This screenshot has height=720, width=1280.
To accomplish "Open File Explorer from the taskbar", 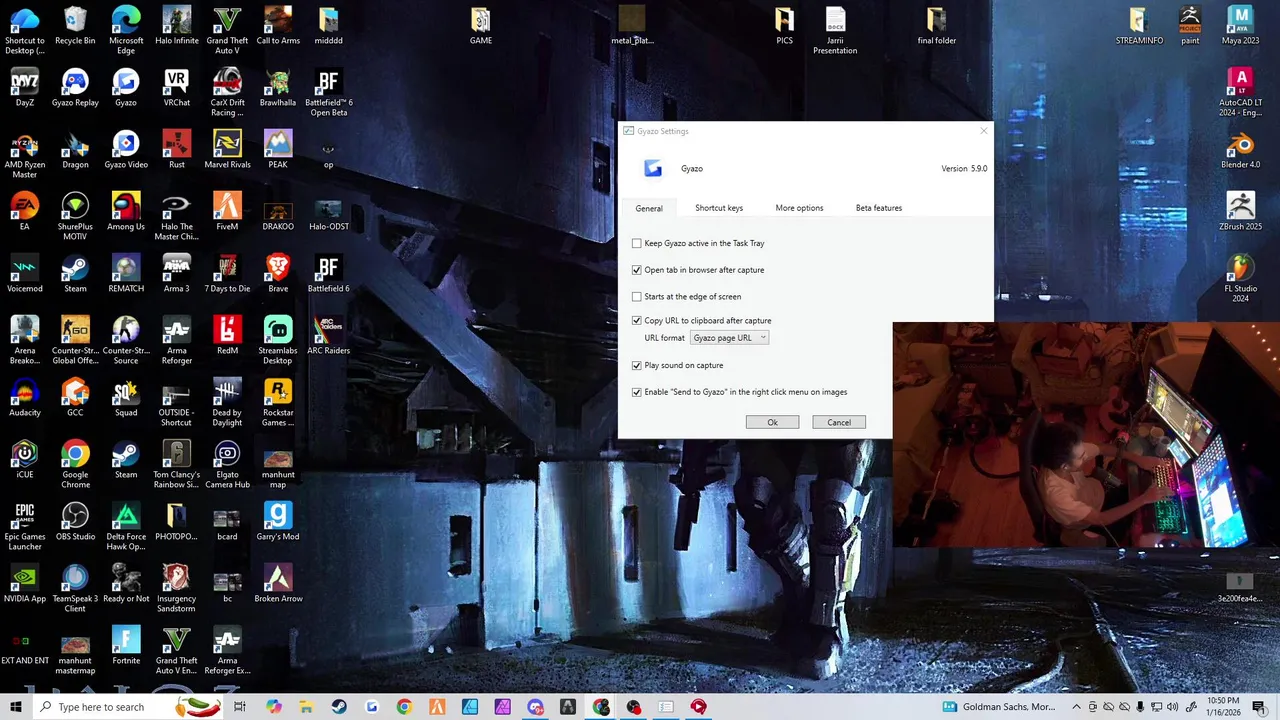I will click(306, 707).
